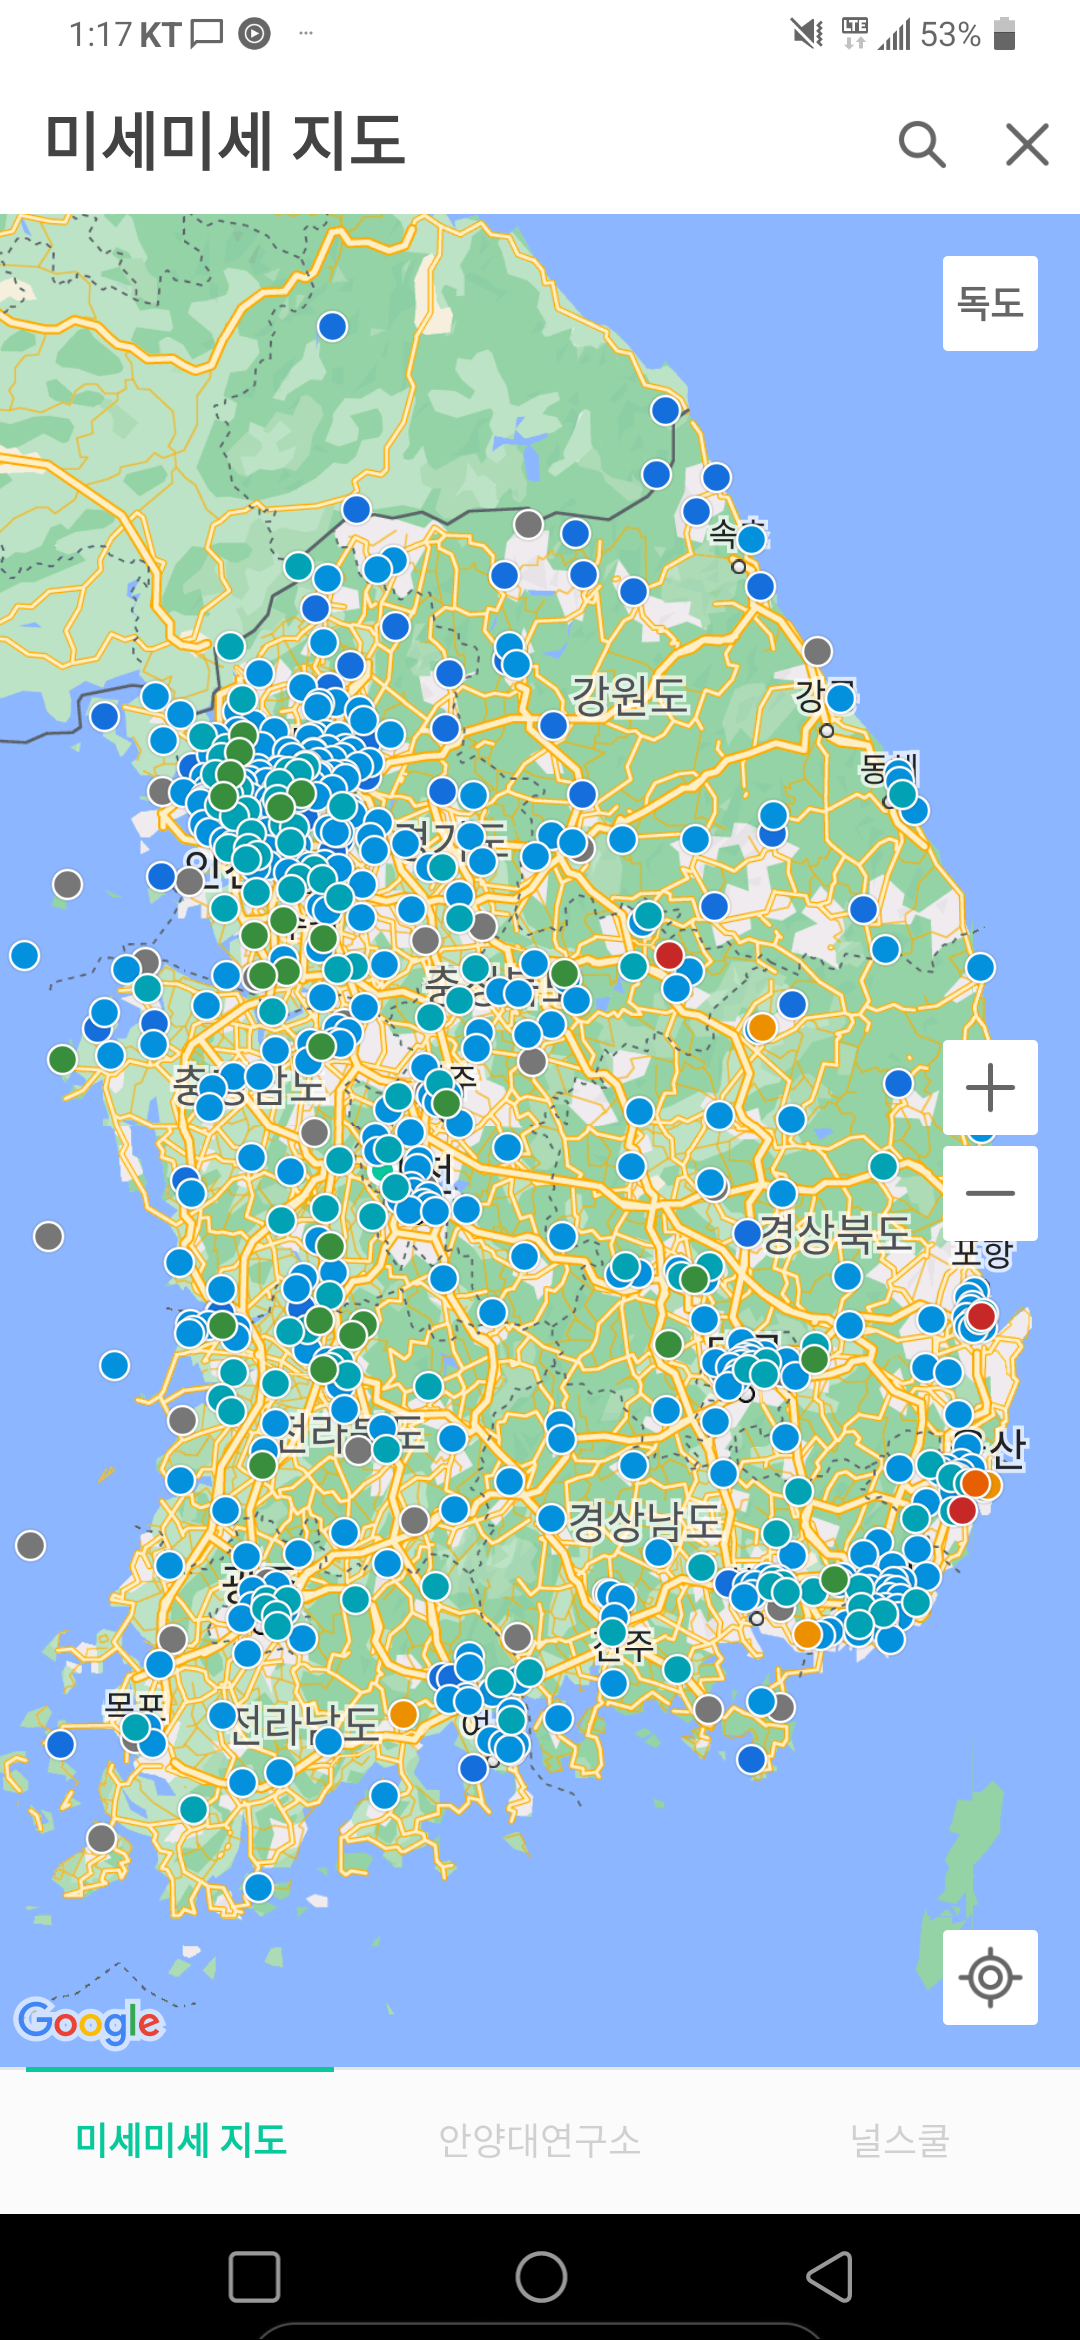
Task: Open the 널스쿨 tab
Action: coord(899,2140)
